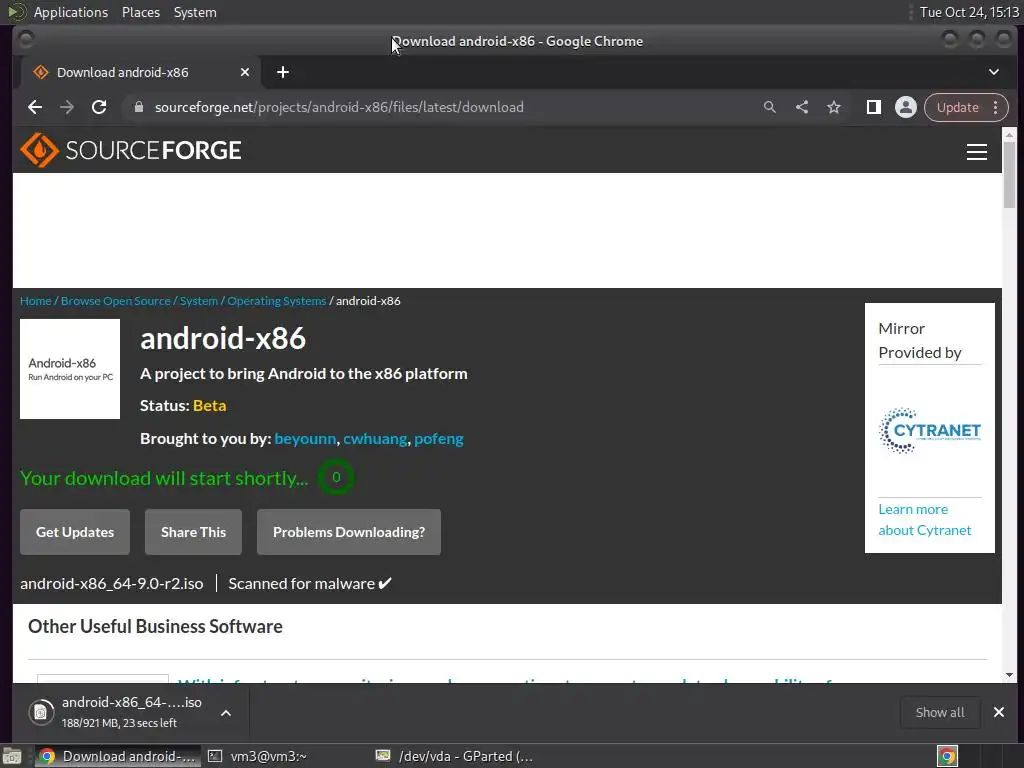The width and height of the screenshot is (1024, 768).
Task: Click the scrollbar down arrow
Action: click(1009, 675)
